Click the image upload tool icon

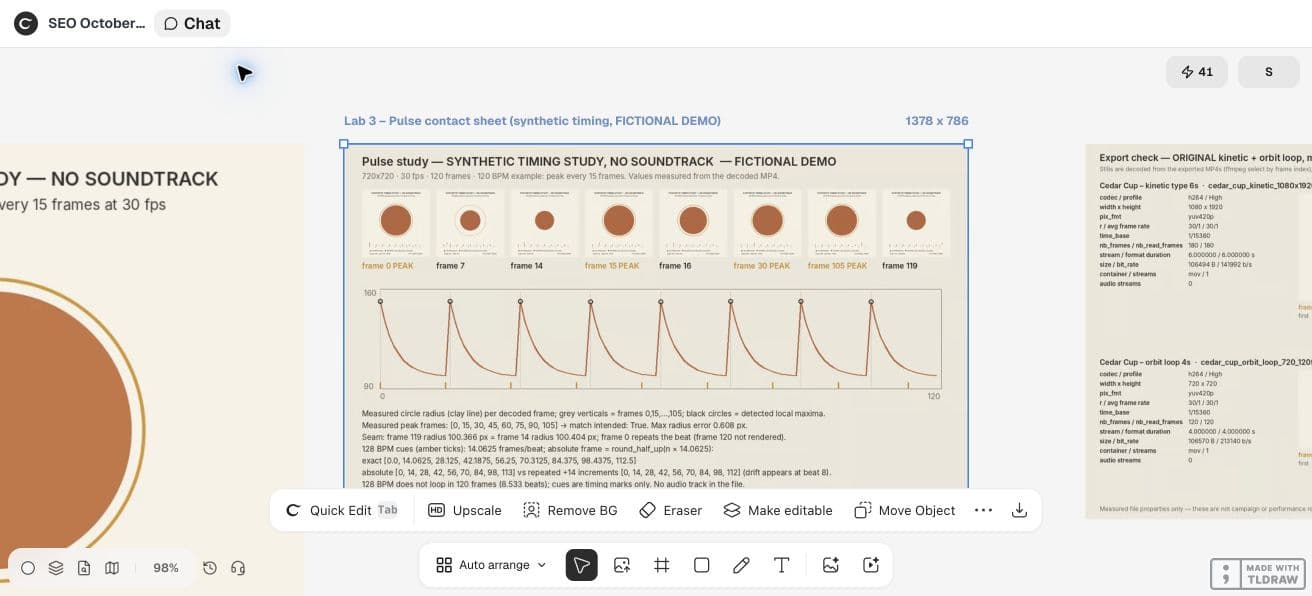click(x=622, y=565)
